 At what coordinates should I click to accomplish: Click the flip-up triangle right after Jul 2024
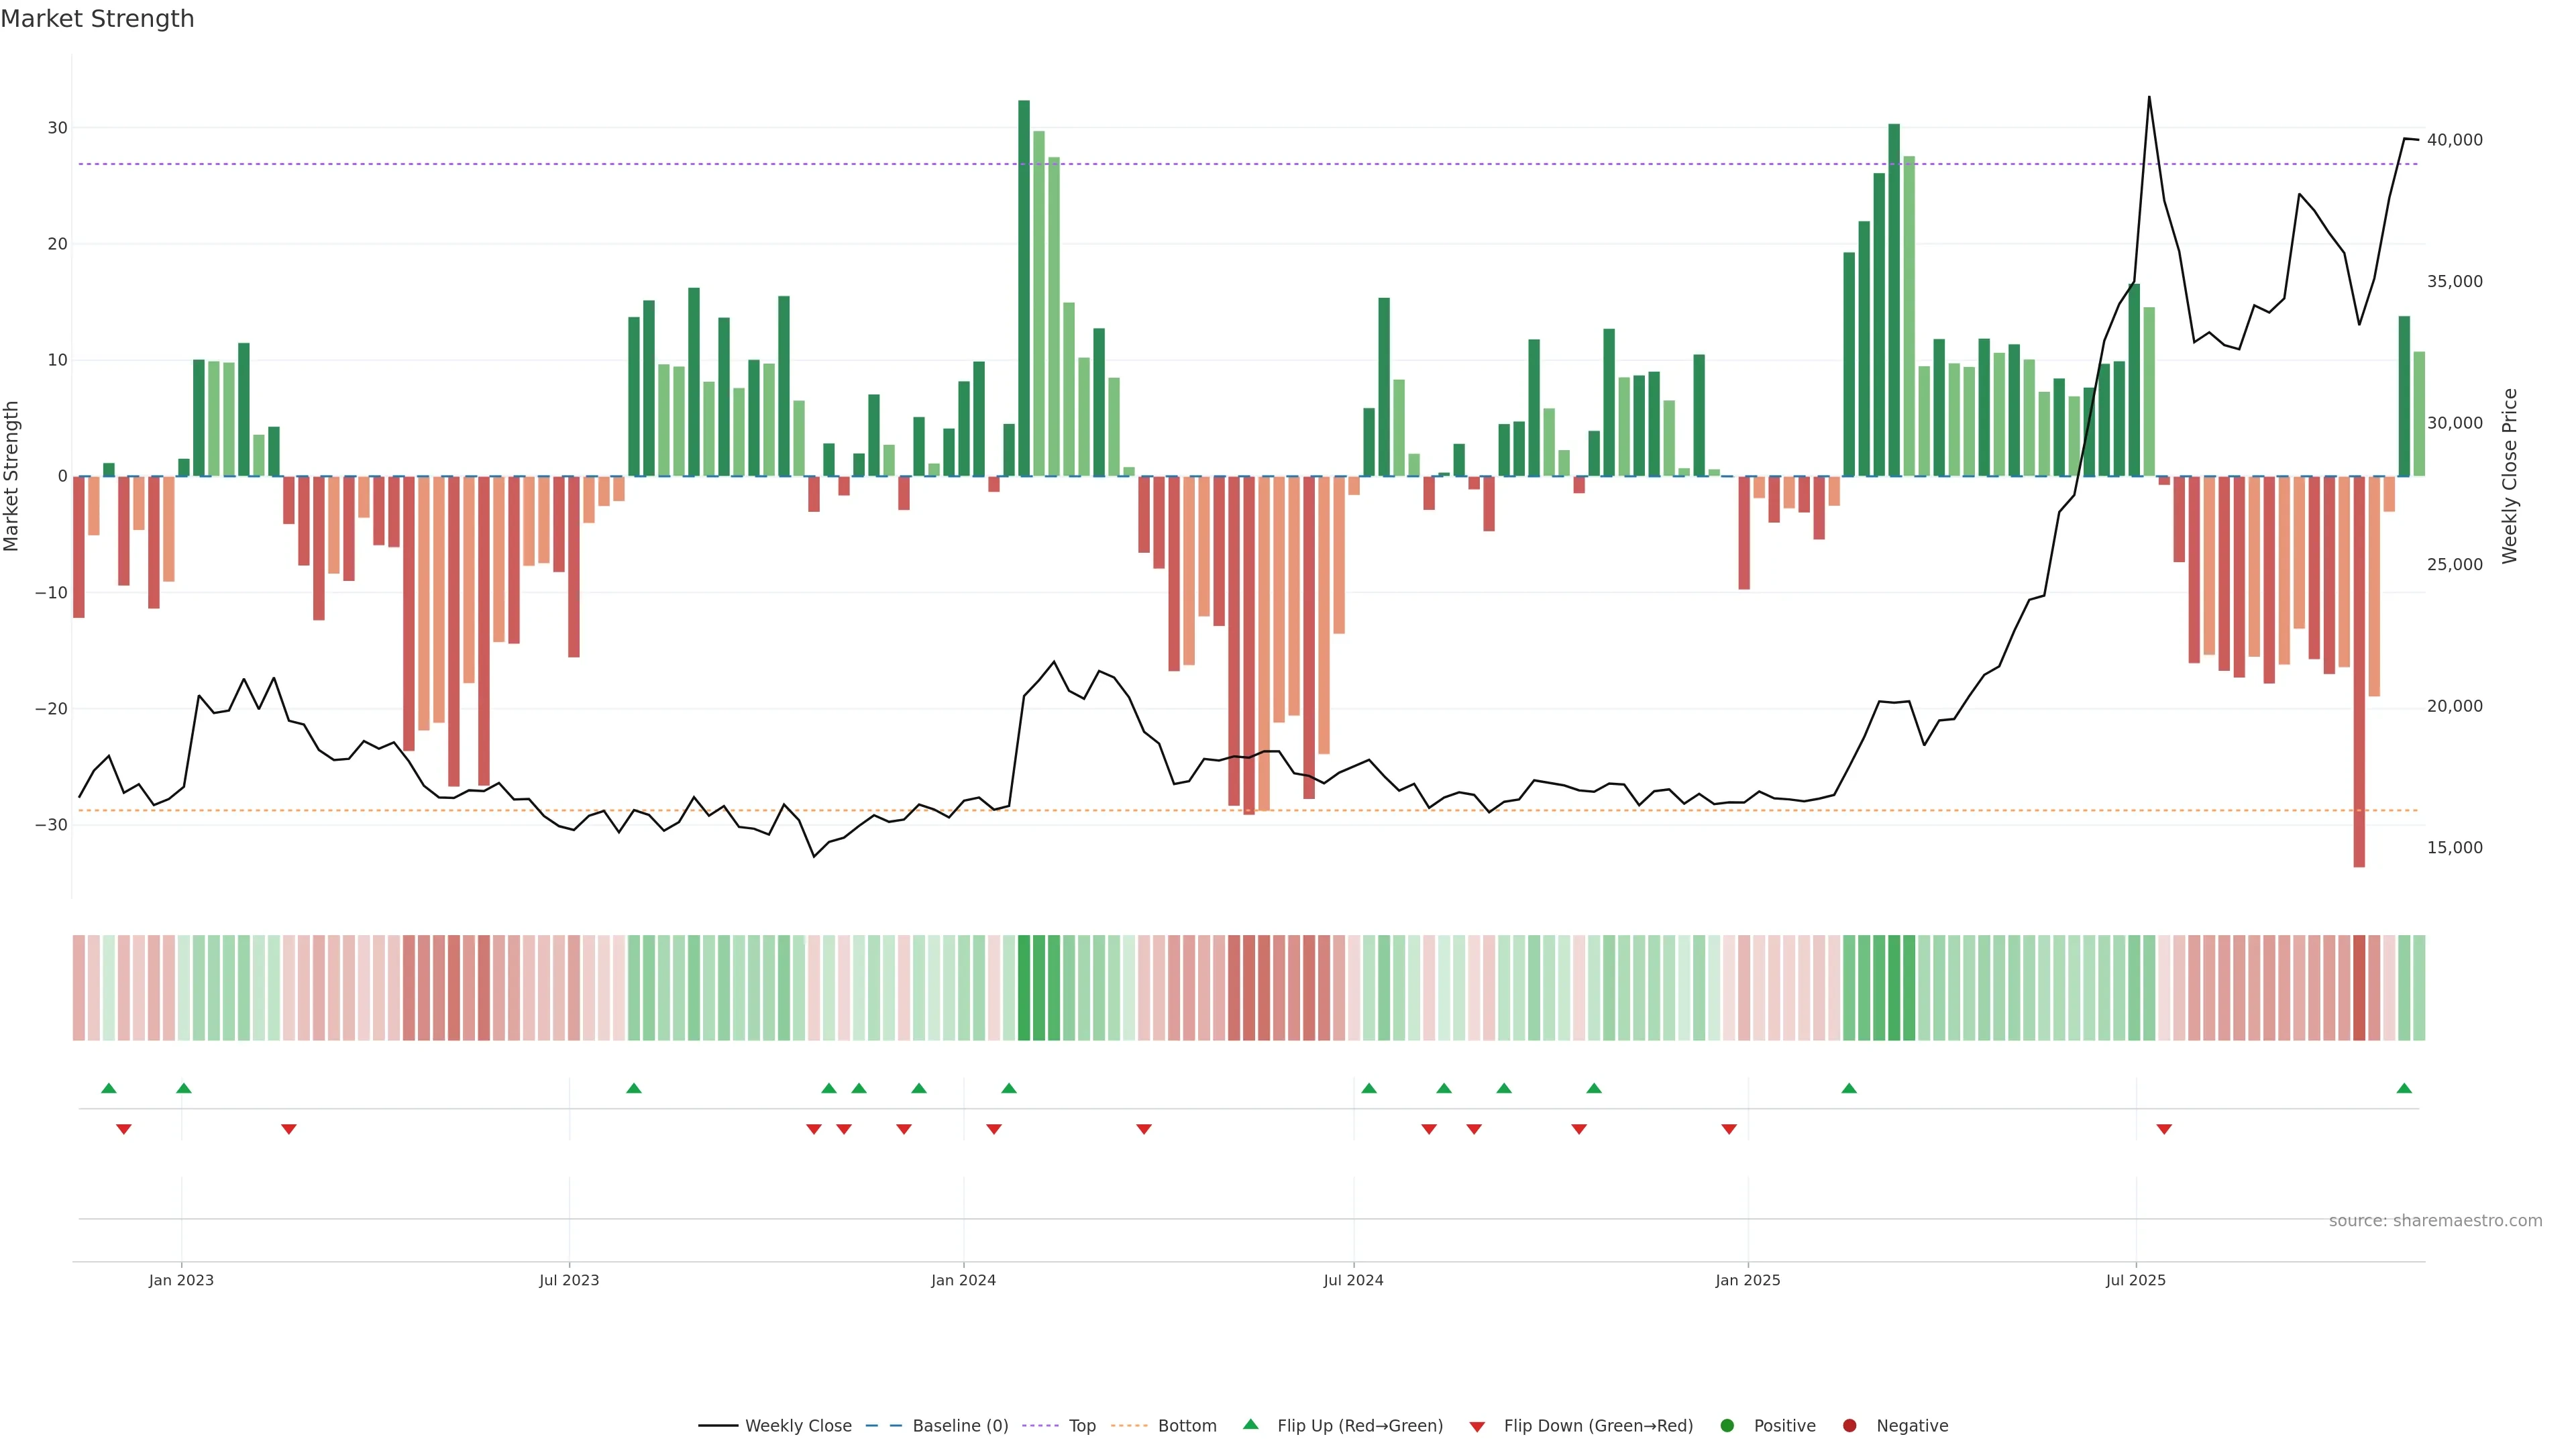[x=1369, y=1088]
